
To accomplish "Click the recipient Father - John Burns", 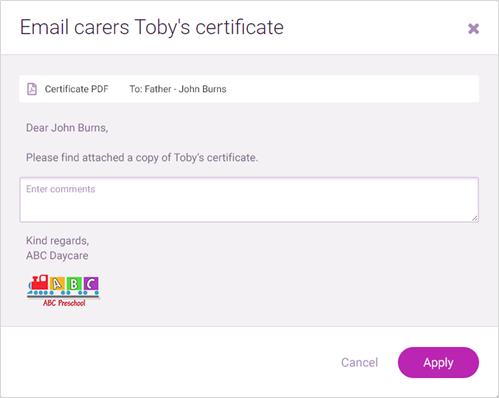I will click(x=178, y=89).
